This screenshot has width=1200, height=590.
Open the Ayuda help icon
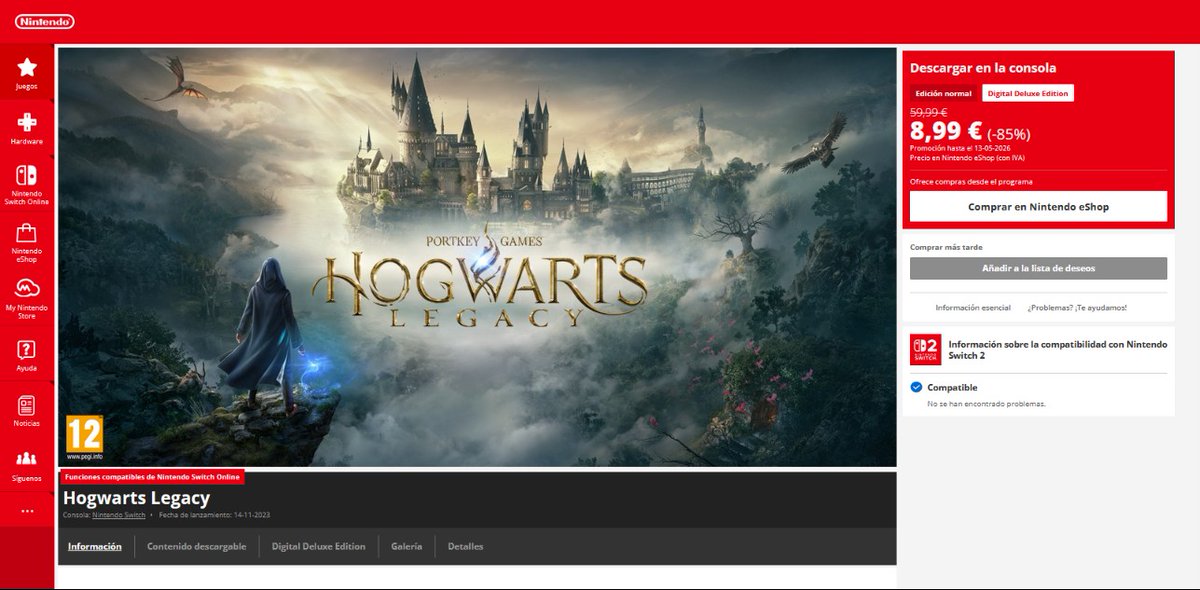[x=27, y=350]
